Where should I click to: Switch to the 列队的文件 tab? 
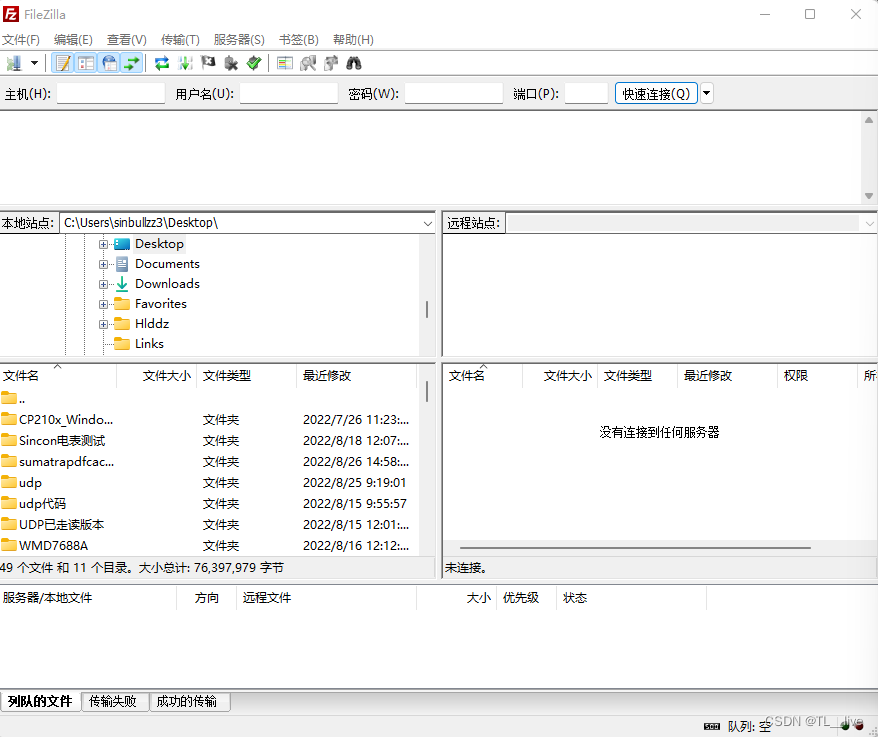tap(40, 701)
